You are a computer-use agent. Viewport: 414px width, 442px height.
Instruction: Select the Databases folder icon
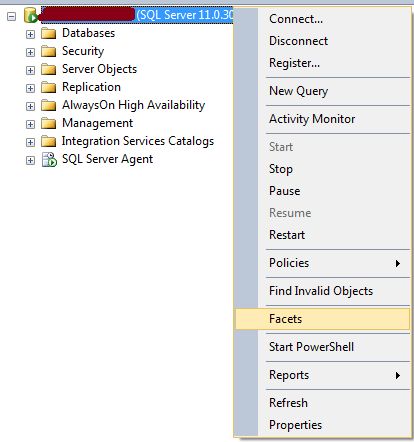point(49,33)
